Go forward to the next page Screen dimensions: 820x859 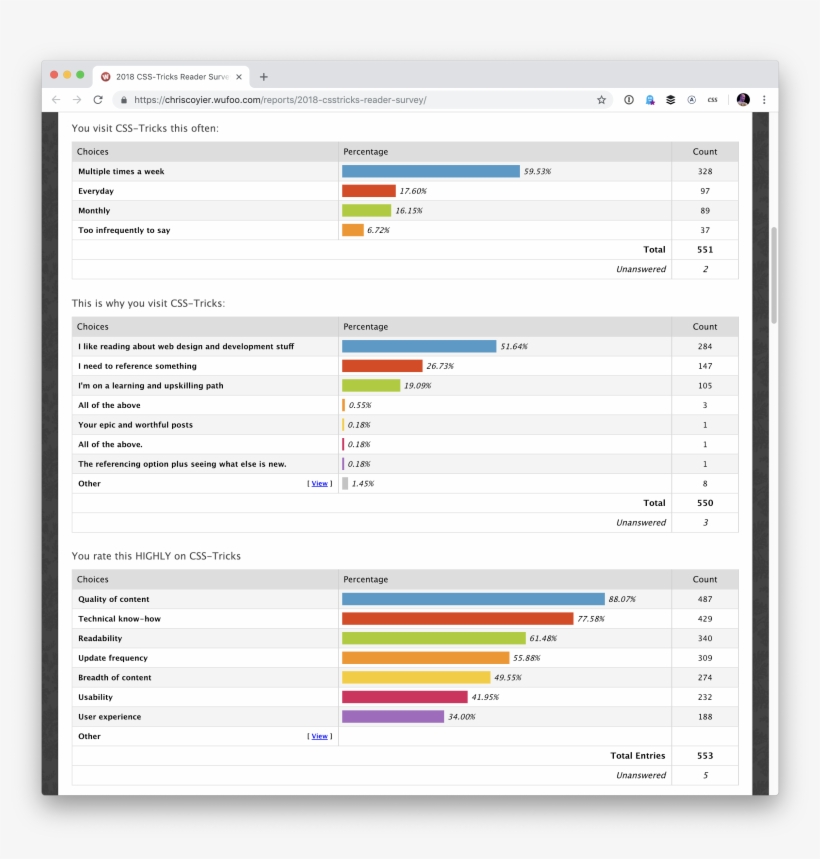pyautogui.click(x=77, y=100)
